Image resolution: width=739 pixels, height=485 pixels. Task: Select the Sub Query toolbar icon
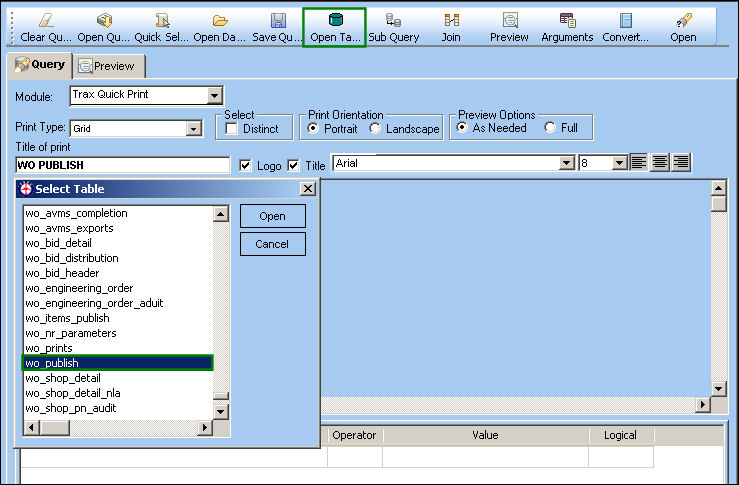(393, 20)
